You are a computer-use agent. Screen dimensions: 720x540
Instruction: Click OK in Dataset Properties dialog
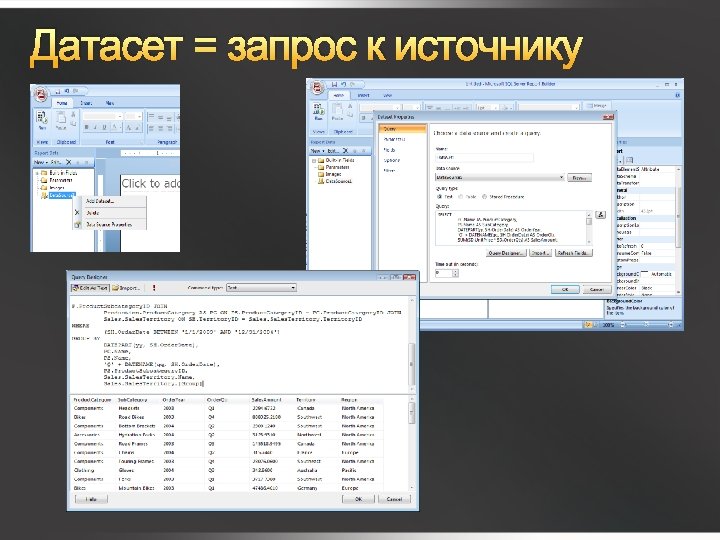coord(565,289)
